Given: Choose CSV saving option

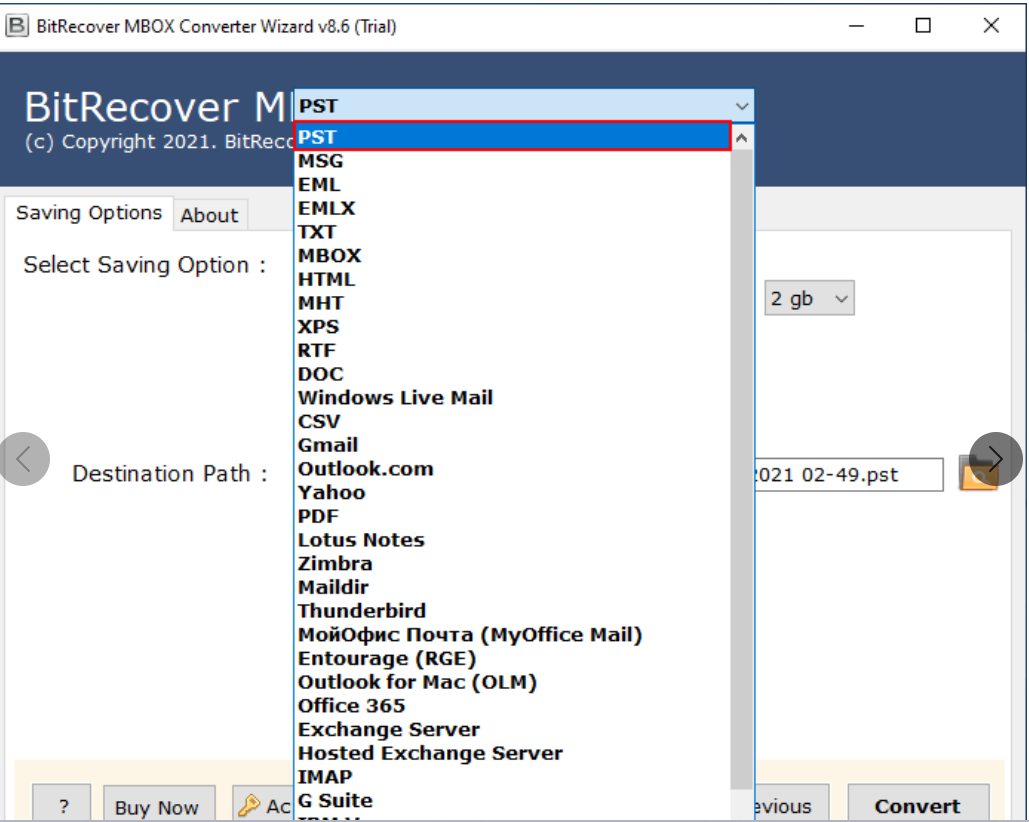Looking at the screenshot, I should pos(513,421).
